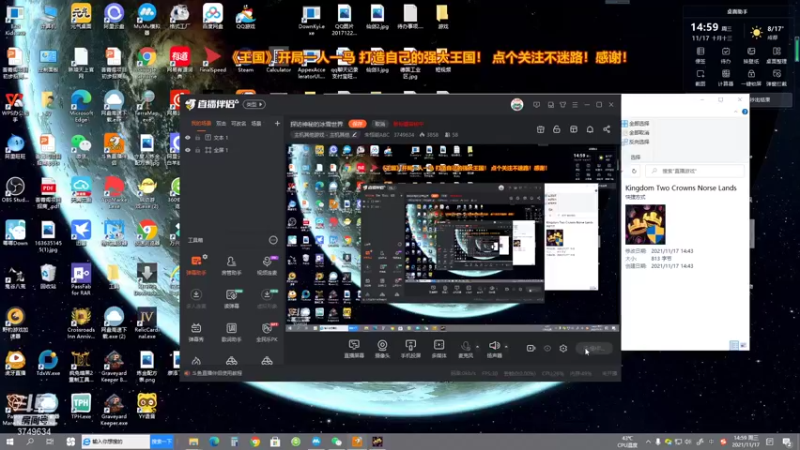Mute the 麦克风 microphone
The width and height of the screenshot is (800, 450).
[x=465, y=349]
